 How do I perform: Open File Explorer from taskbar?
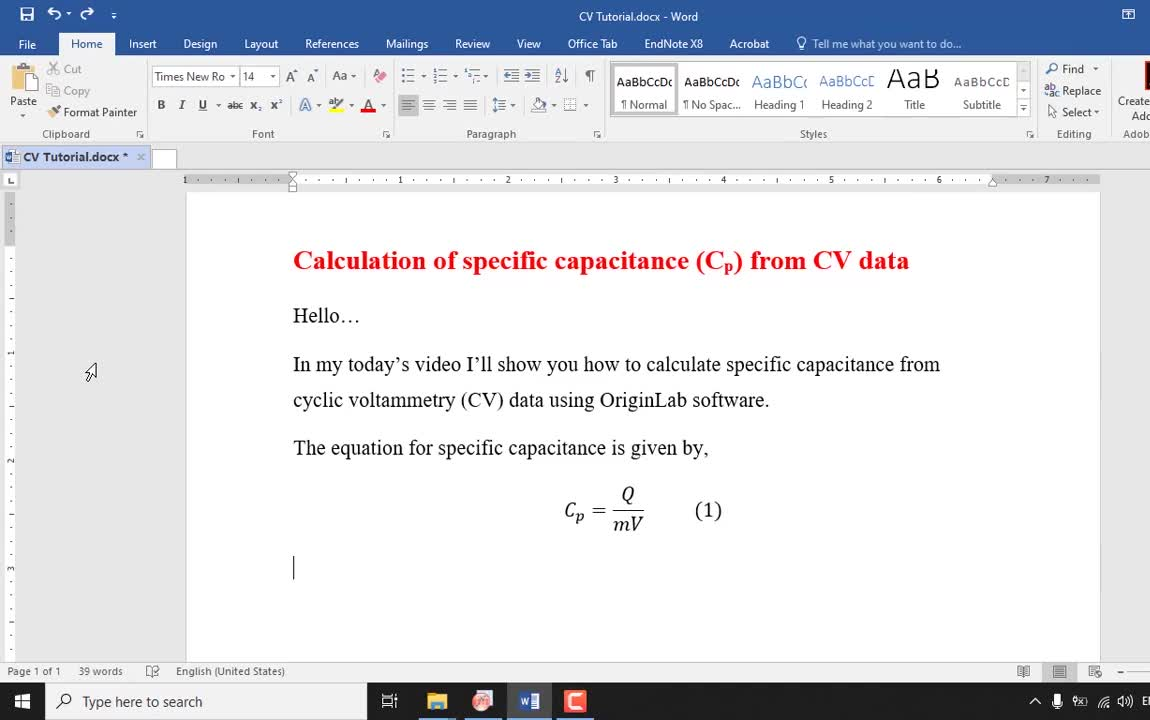[437, 702]
